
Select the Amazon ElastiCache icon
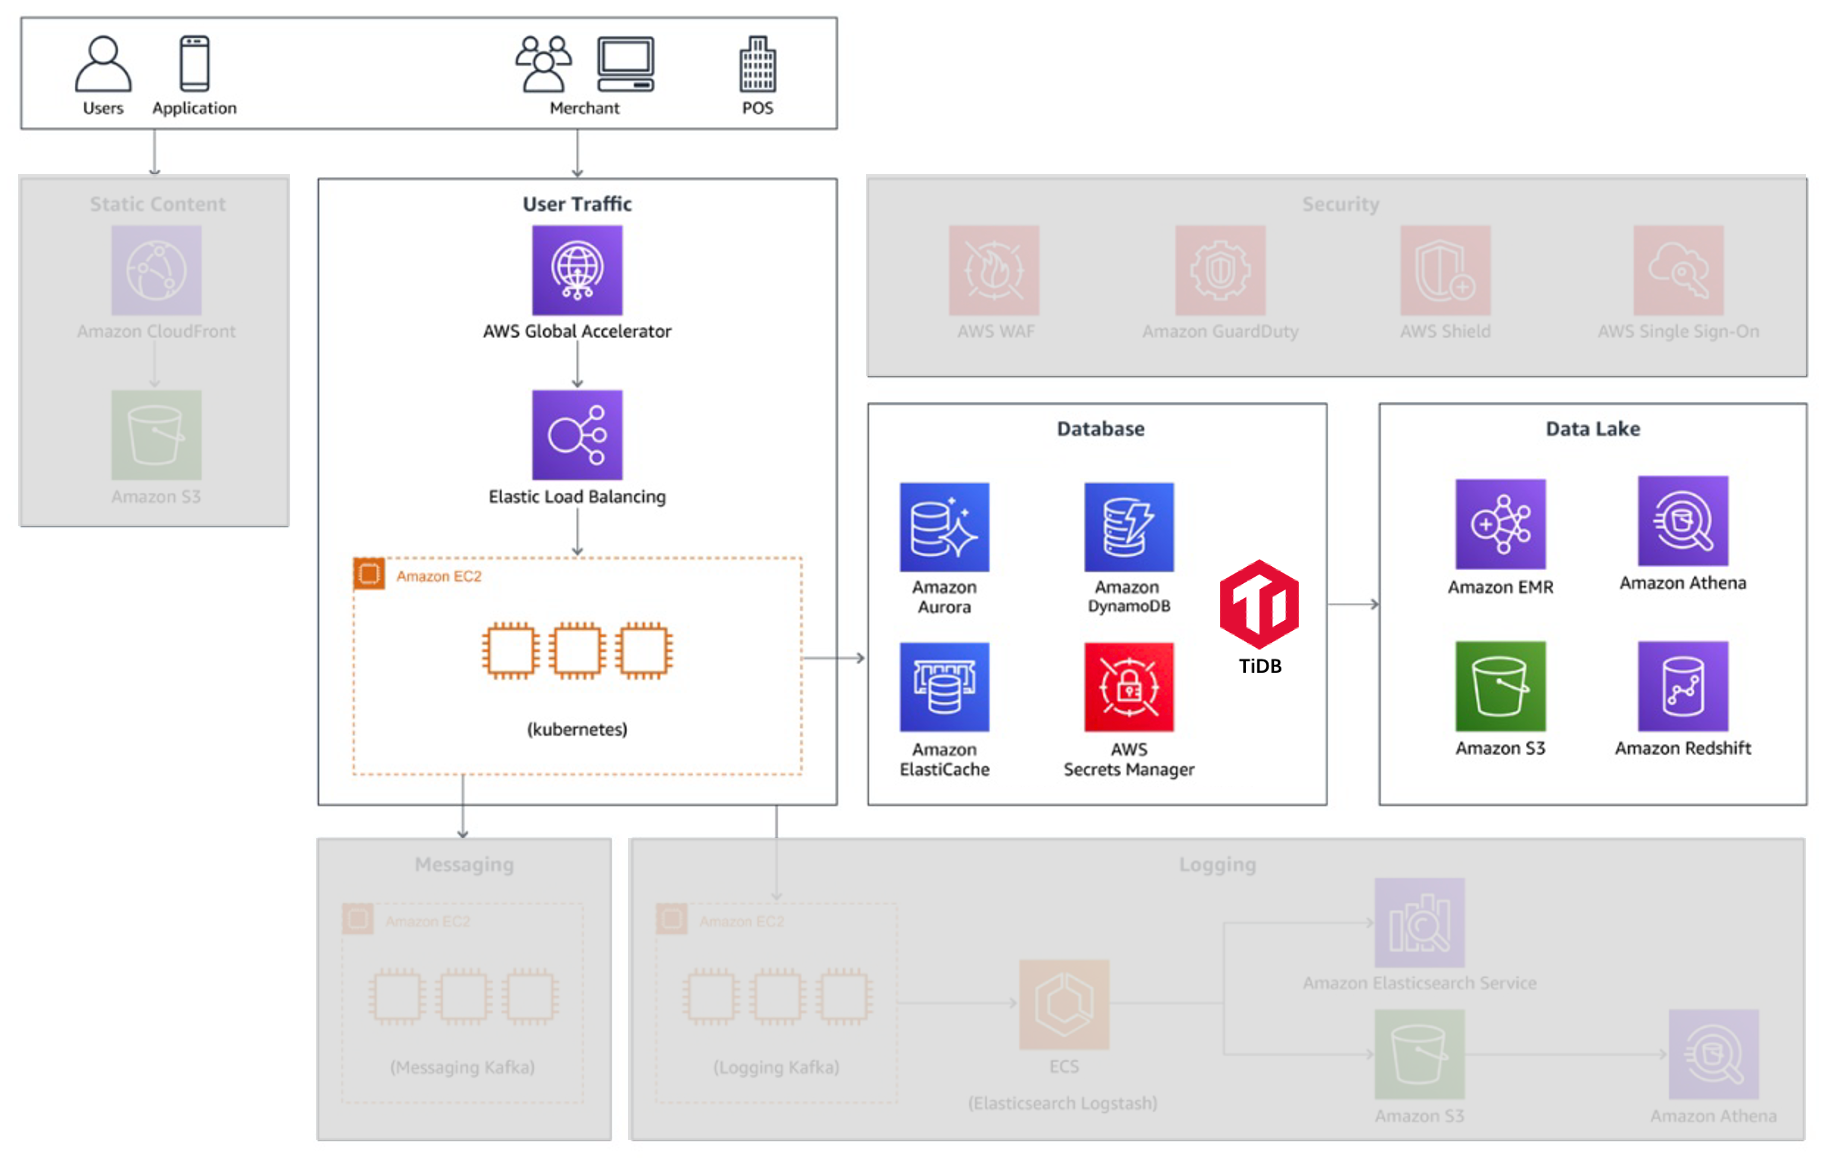pyautogui.click(x=944, y=687)
